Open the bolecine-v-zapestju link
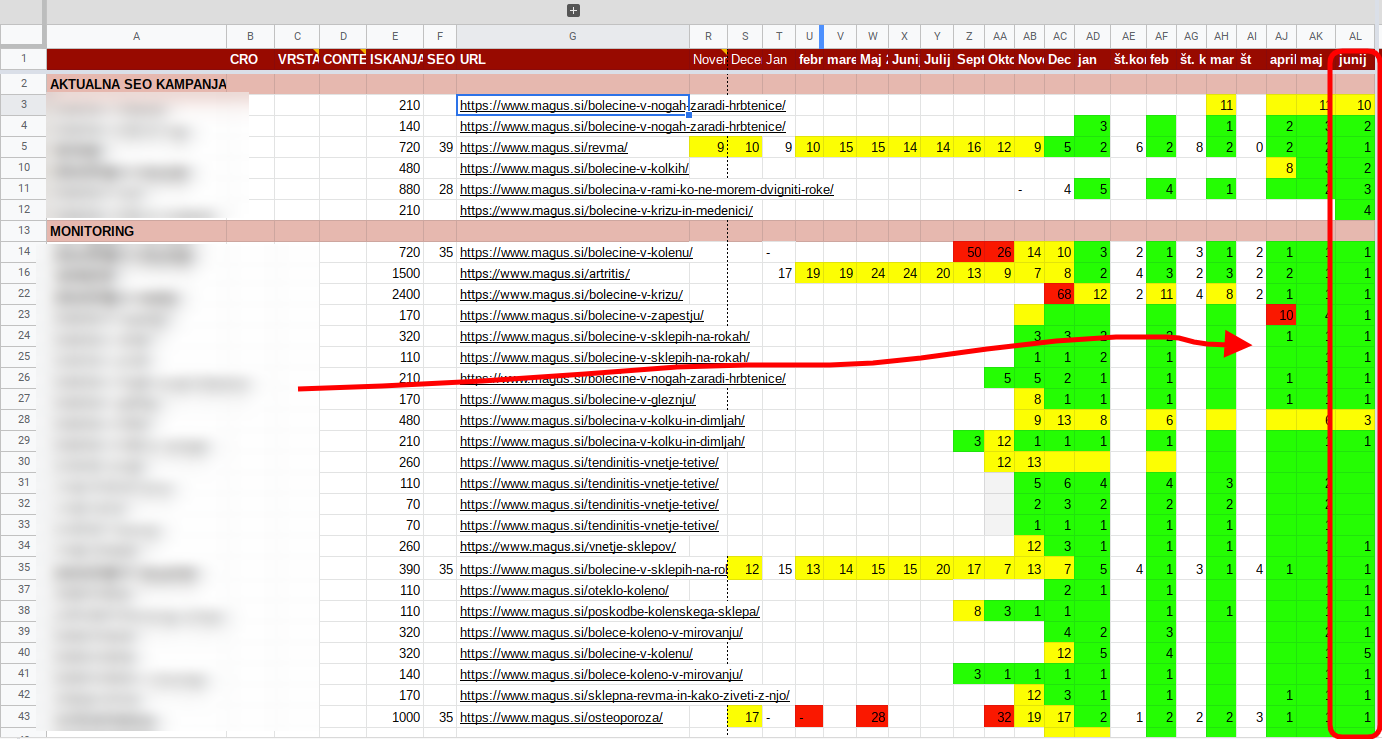1382x739 pixels. [581, 315]
